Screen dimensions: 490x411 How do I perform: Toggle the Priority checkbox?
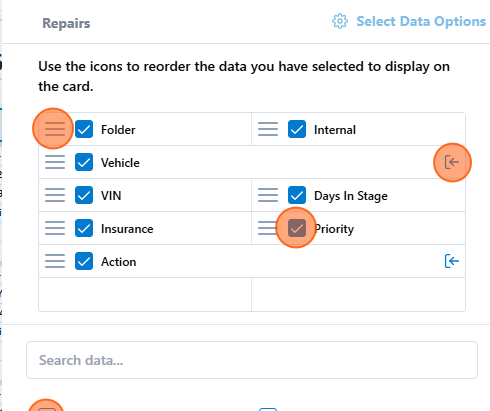tap(297, 228)
